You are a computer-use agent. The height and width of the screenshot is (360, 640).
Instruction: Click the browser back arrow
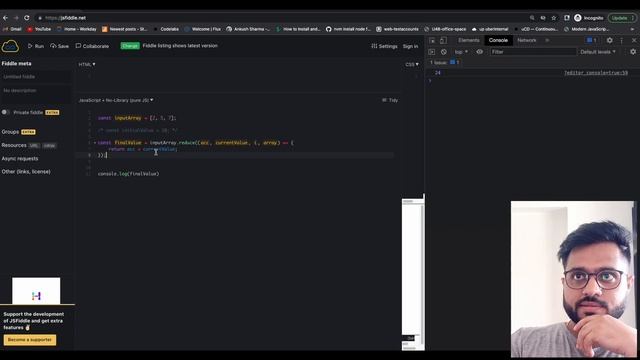pos(5,18)
